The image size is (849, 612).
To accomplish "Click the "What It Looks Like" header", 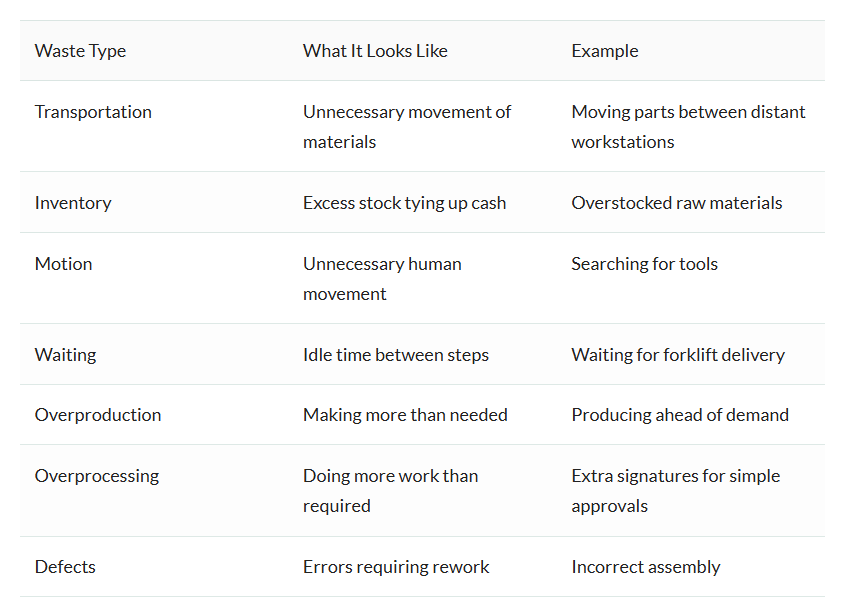I will point(375,51).
